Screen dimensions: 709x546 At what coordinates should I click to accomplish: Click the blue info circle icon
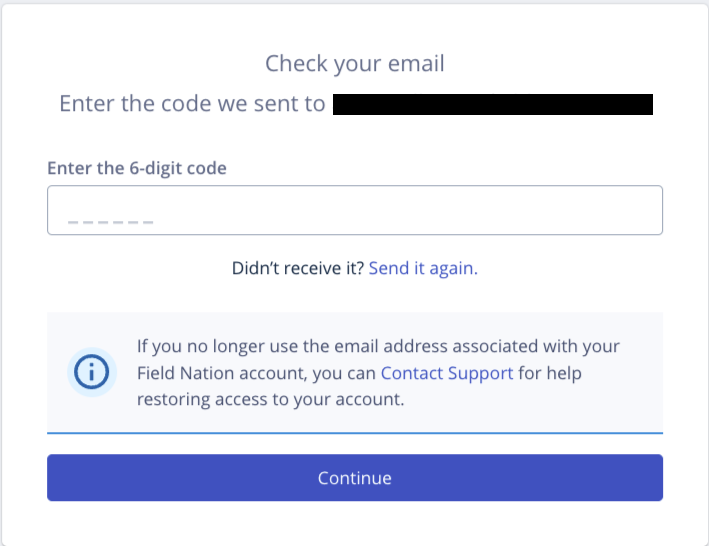point(92,372)
